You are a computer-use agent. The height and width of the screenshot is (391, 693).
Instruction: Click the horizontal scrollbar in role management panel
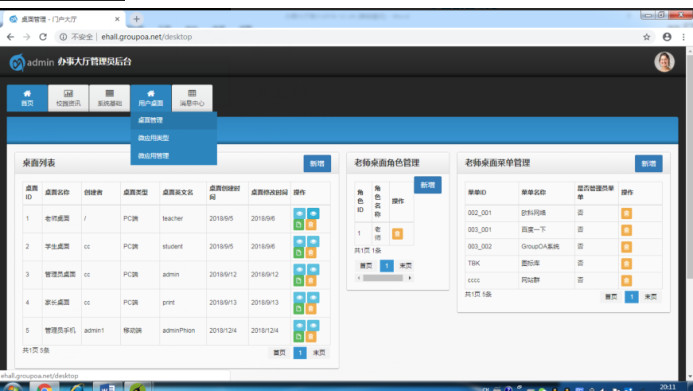tap(383, 278)
